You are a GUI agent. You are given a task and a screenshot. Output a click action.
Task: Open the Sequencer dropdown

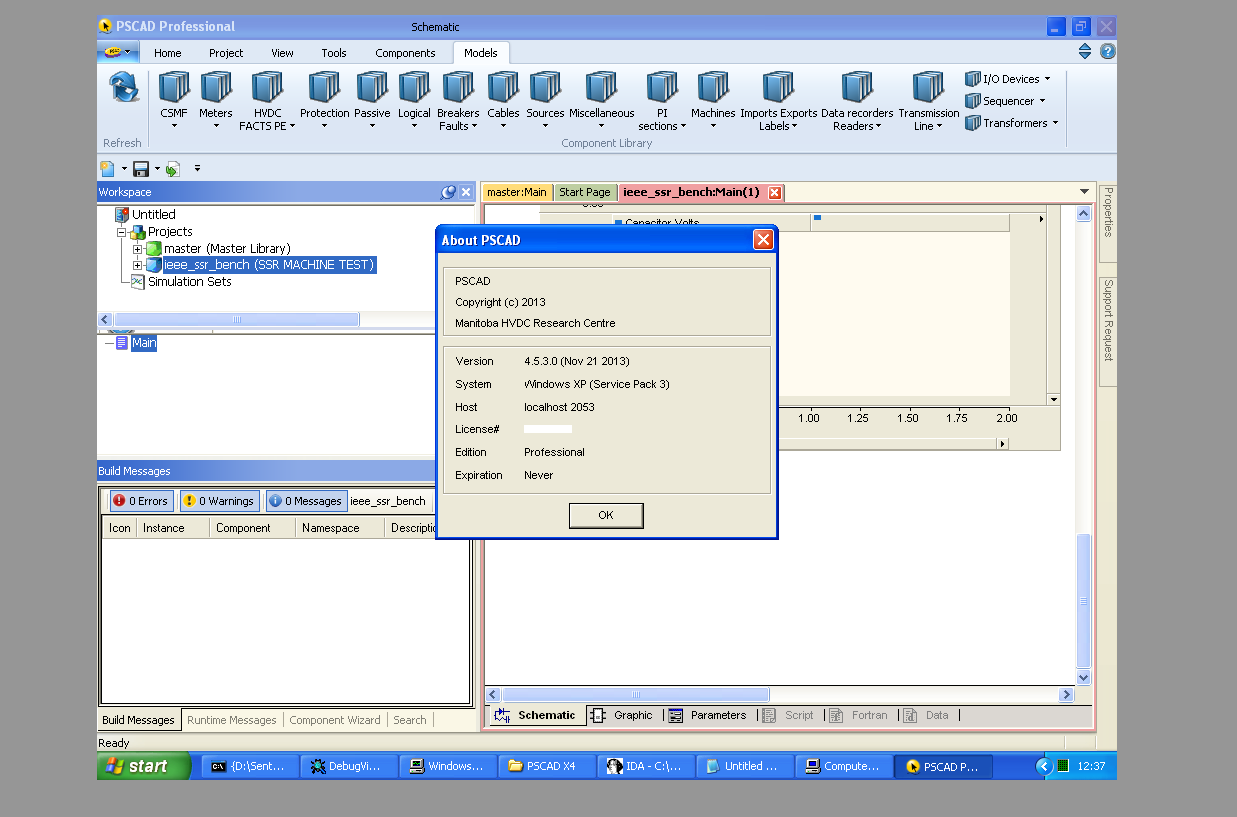click(1006, 101)
